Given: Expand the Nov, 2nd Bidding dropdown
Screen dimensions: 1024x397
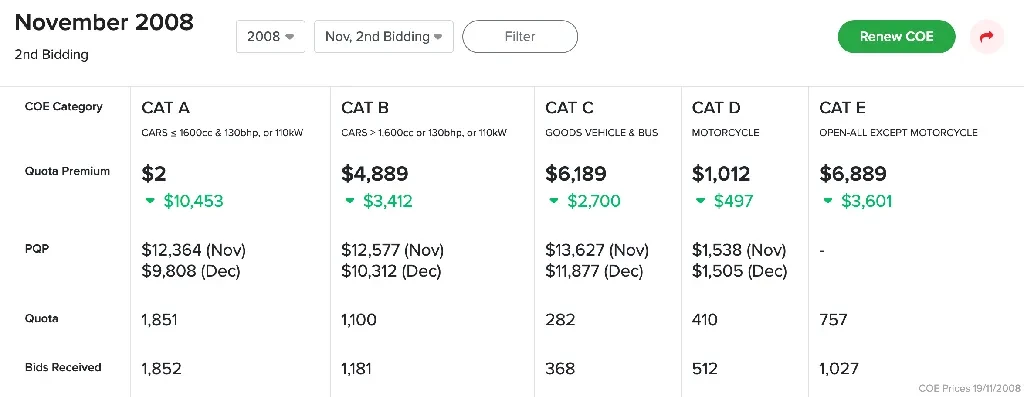Looking at the screenshot, I should (x=383, y=37).
